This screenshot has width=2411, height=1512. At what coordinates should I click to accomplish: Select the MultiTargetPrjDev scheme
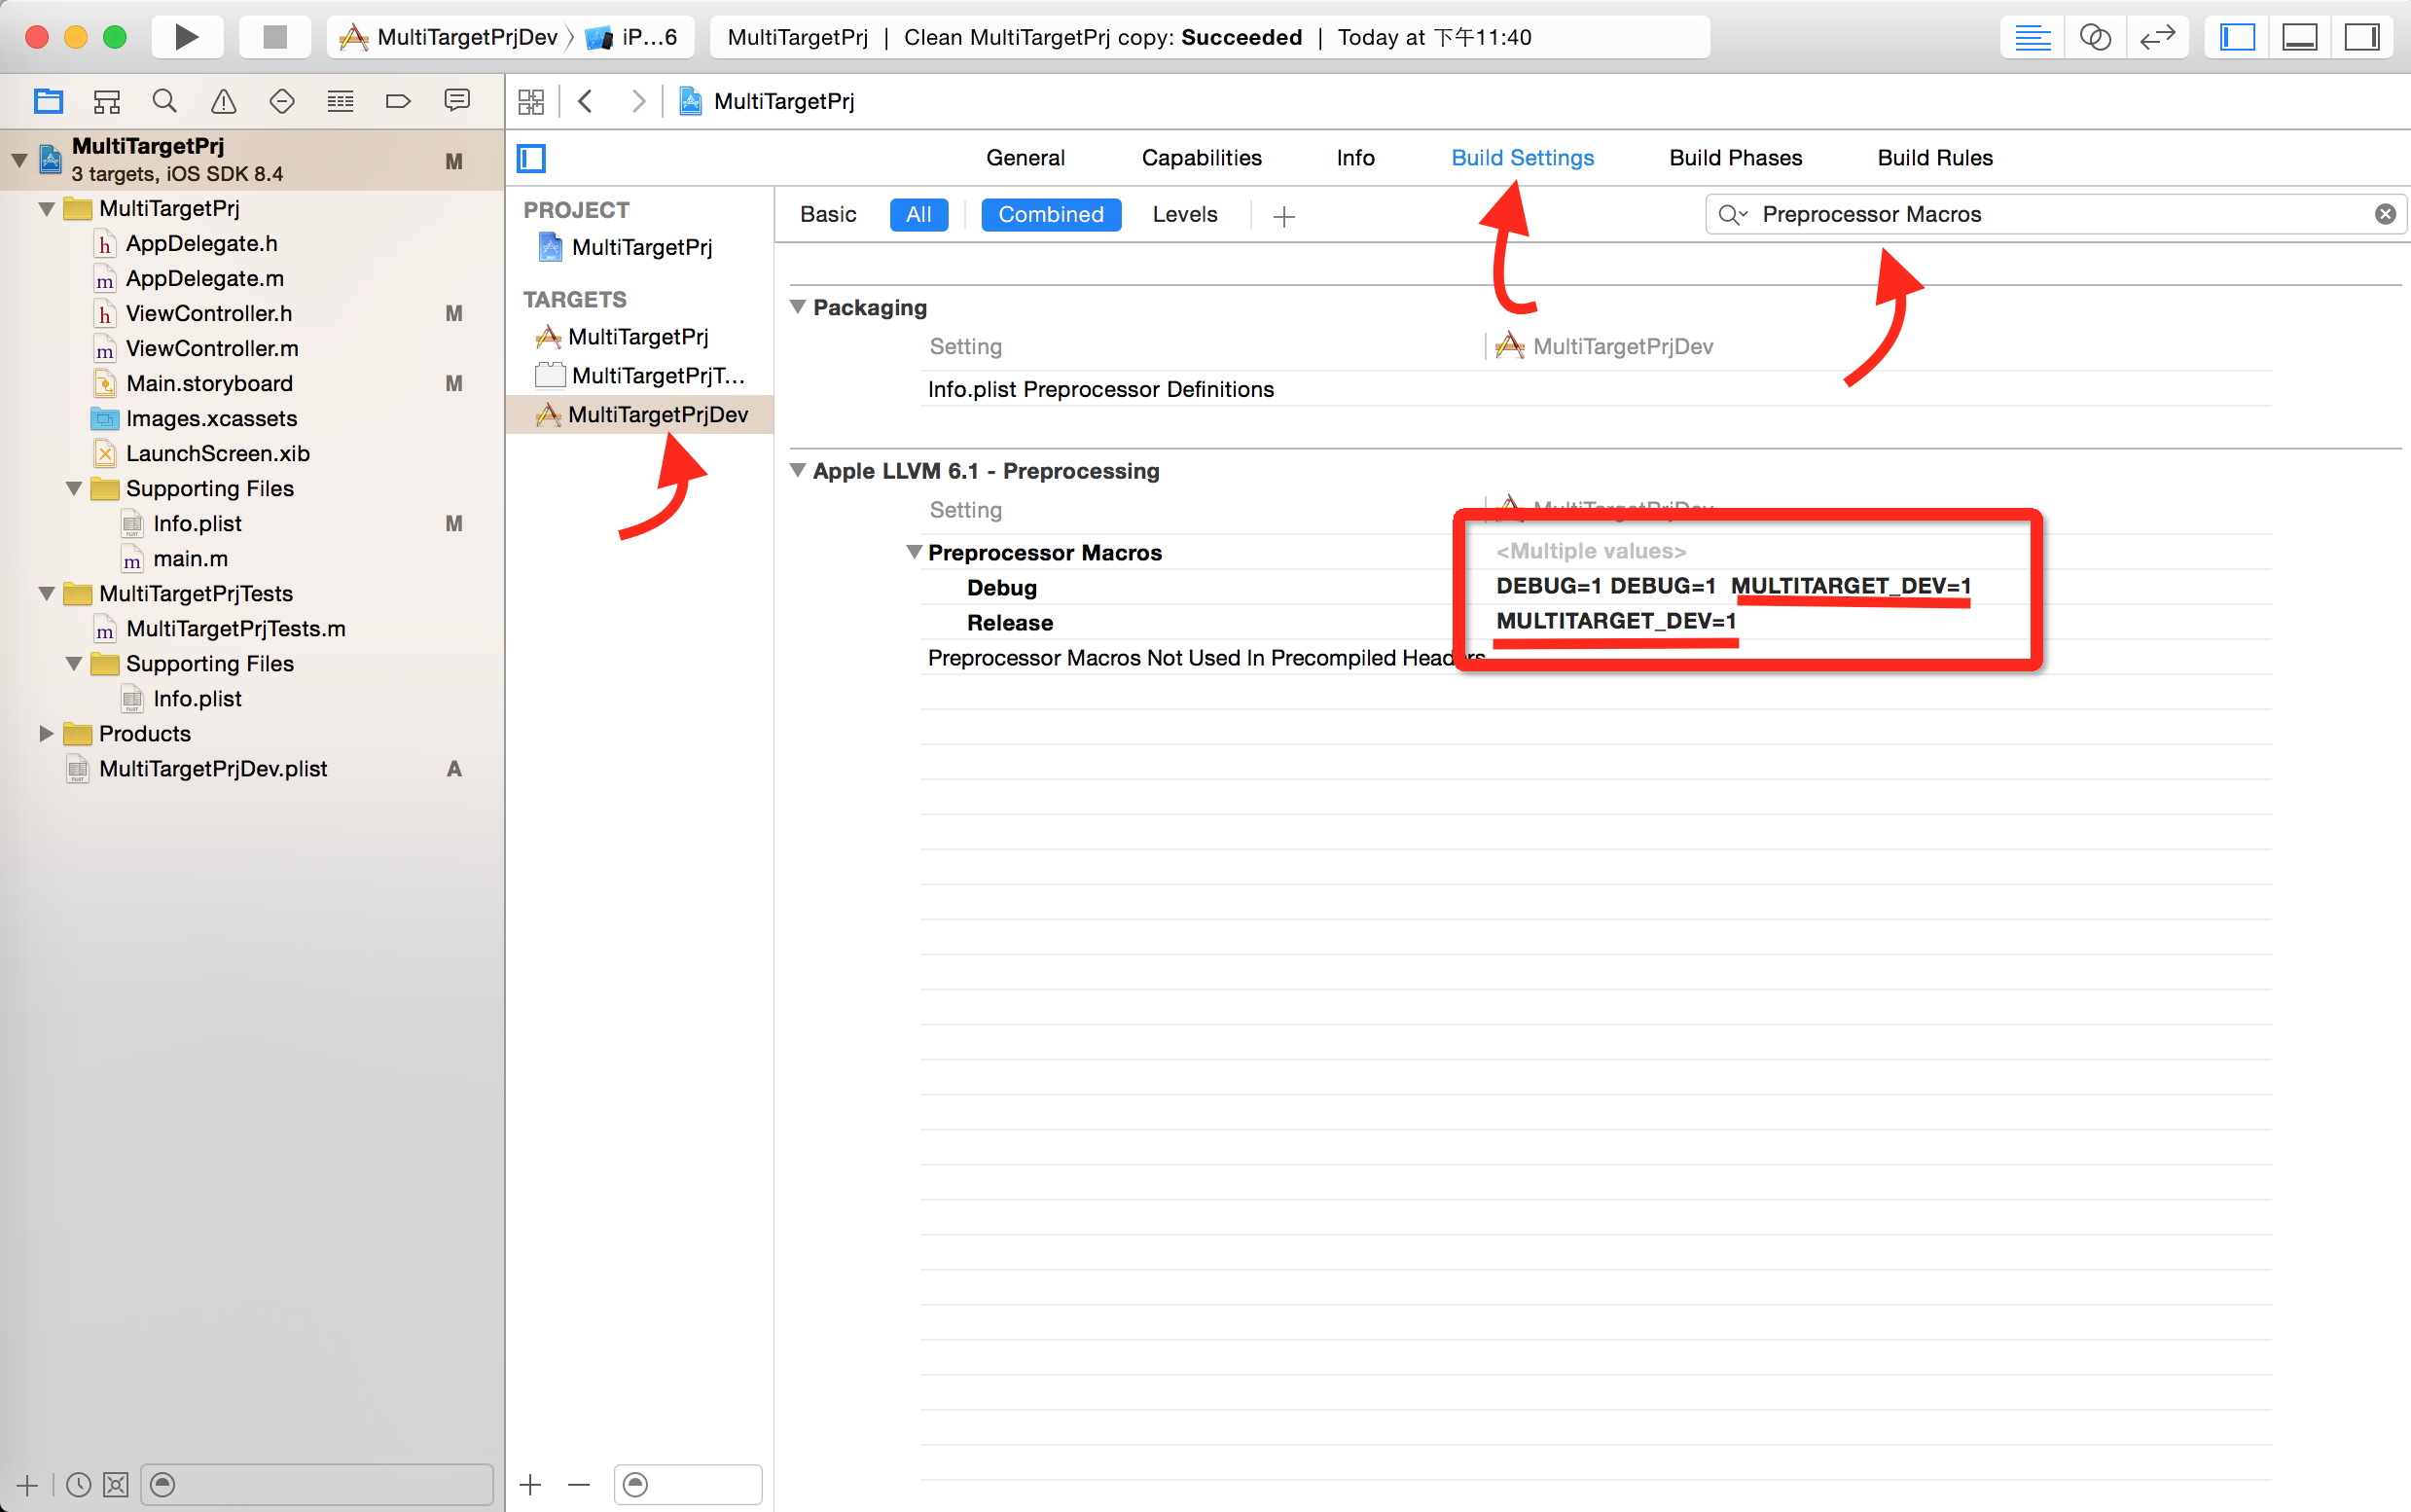tap(447, 37)
